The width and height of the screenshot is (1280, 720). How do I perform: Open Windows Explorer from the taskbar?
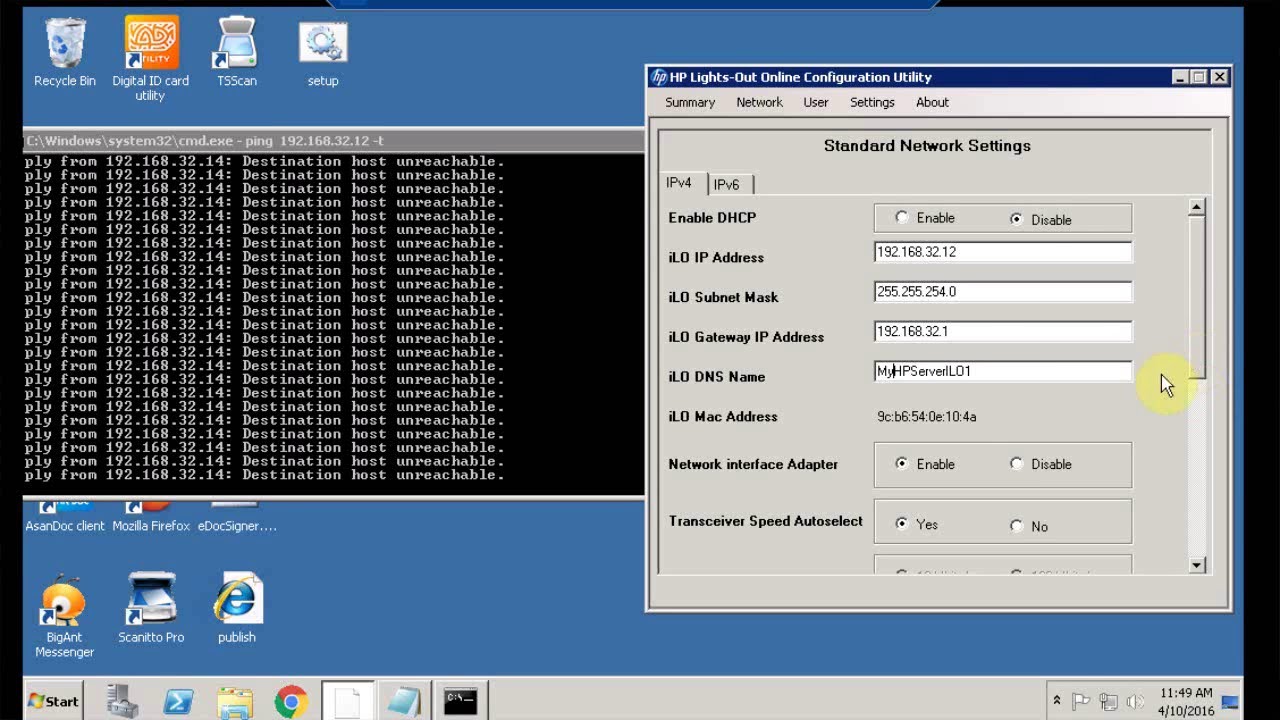pos(235,702)
